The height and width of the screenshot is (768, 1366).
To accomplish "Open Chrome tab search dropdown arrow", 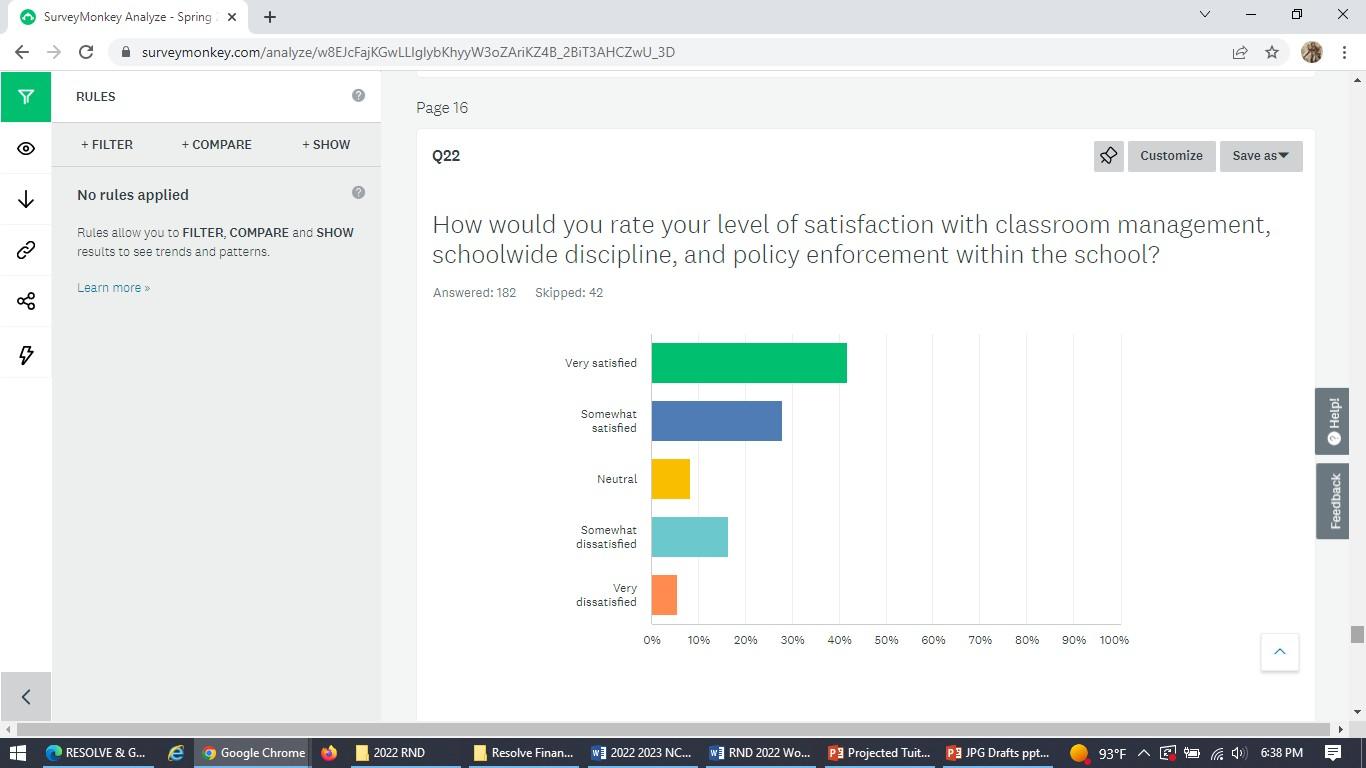I will (x=1204, y=15).
